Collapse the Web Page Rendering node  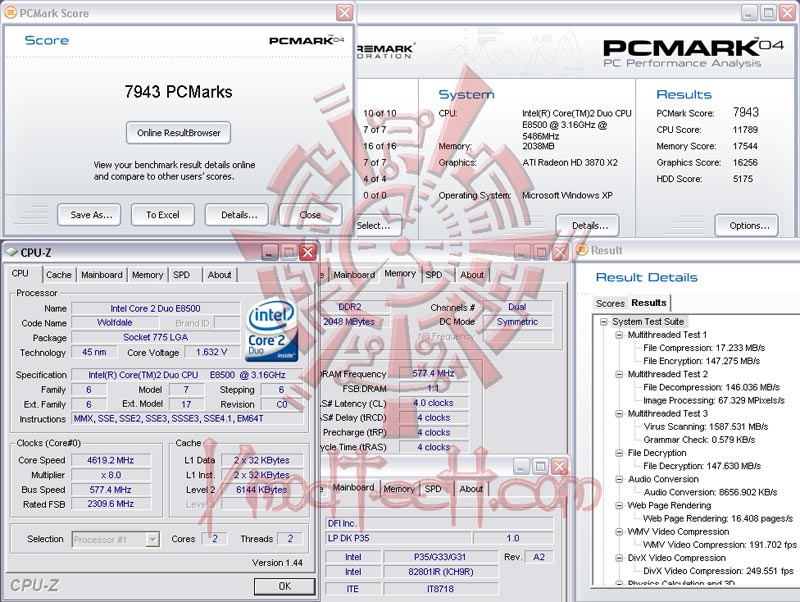click(x=619, y=506)
